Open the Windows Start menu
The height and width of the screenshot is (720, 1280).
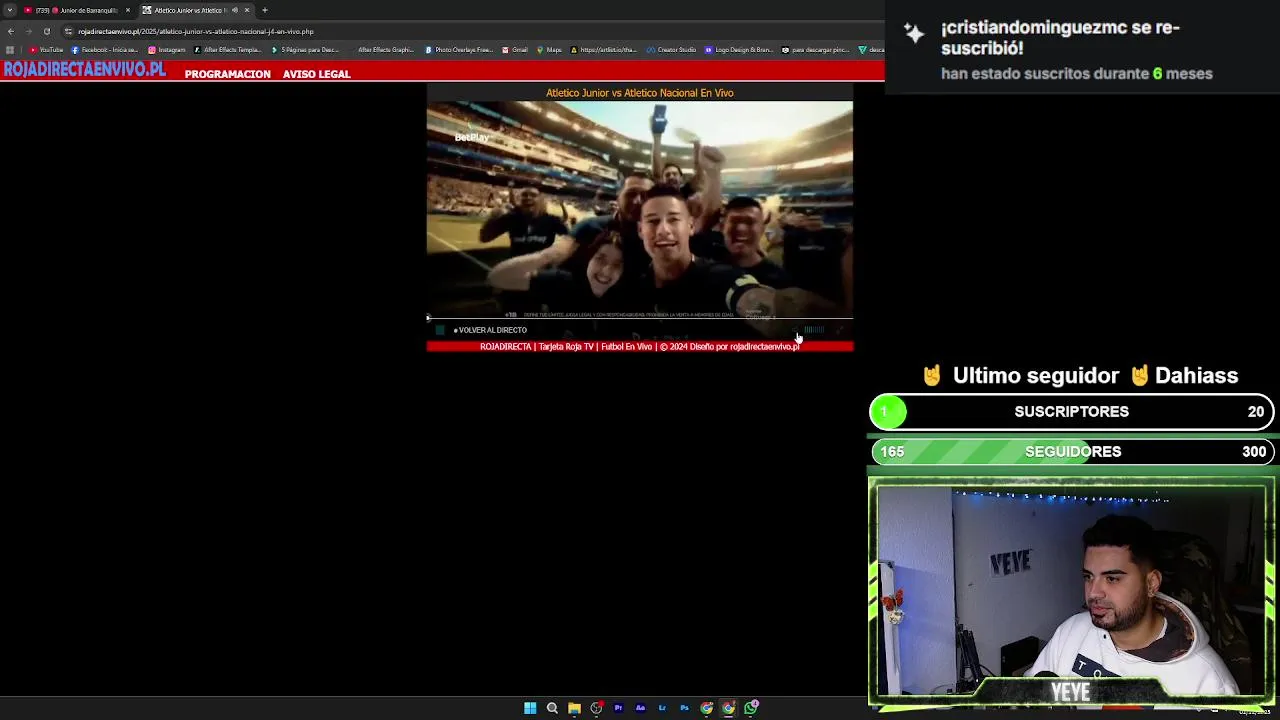click(530, 708)
